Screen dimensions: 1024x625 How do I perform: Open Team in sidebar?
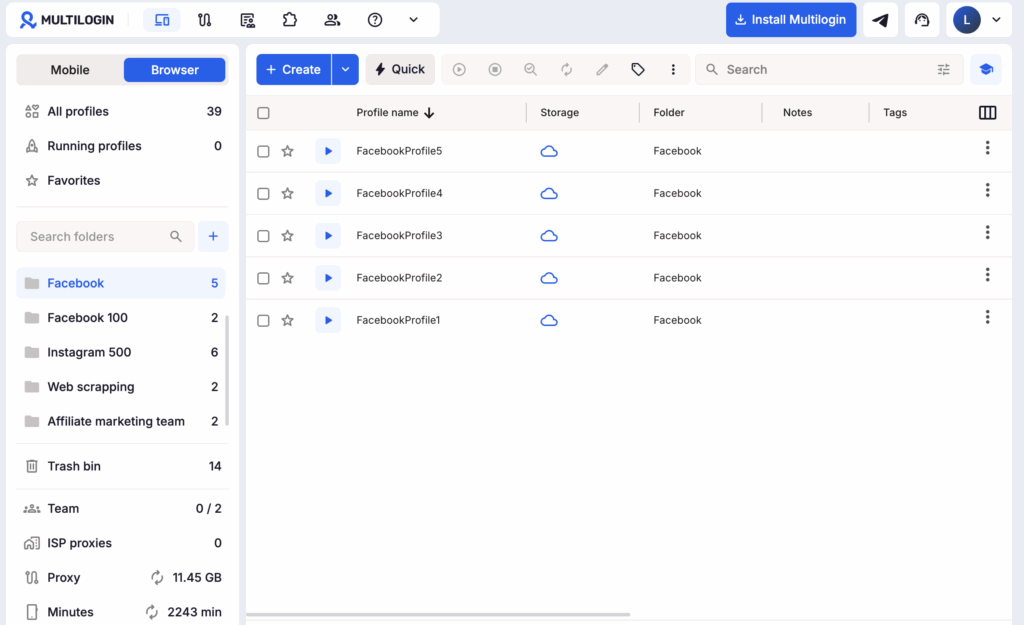tap(122, 509)
